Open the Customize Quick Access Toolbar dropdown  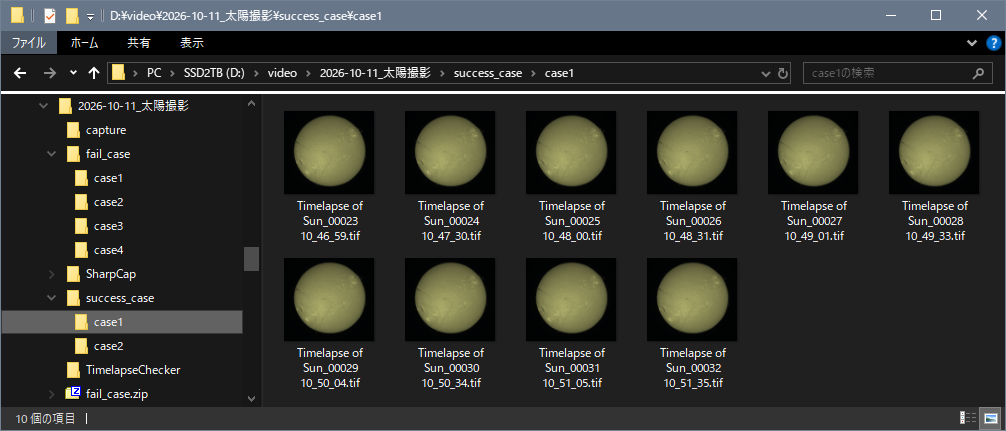90,16
